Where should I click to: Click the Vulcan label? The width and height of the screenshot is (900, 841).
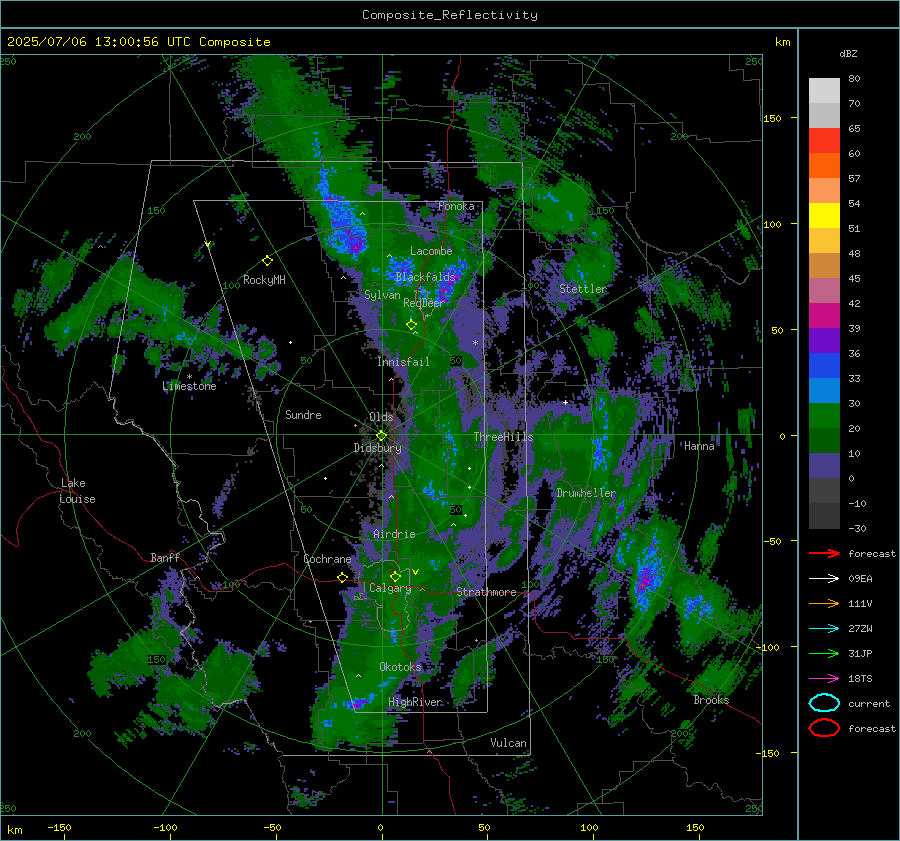click(508, 743)
